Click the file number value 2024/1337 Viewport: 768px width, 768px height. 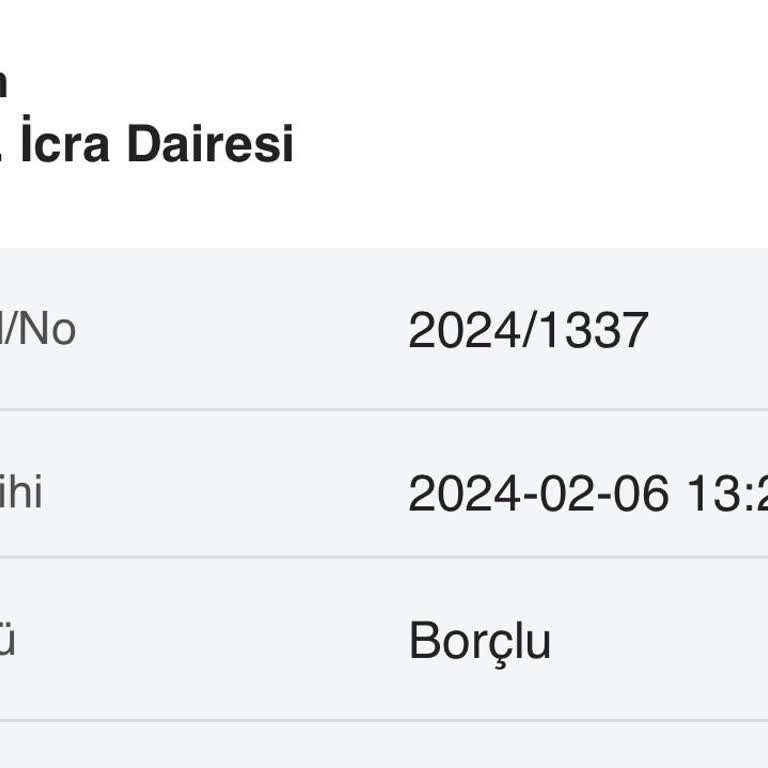tap(528, 330)
